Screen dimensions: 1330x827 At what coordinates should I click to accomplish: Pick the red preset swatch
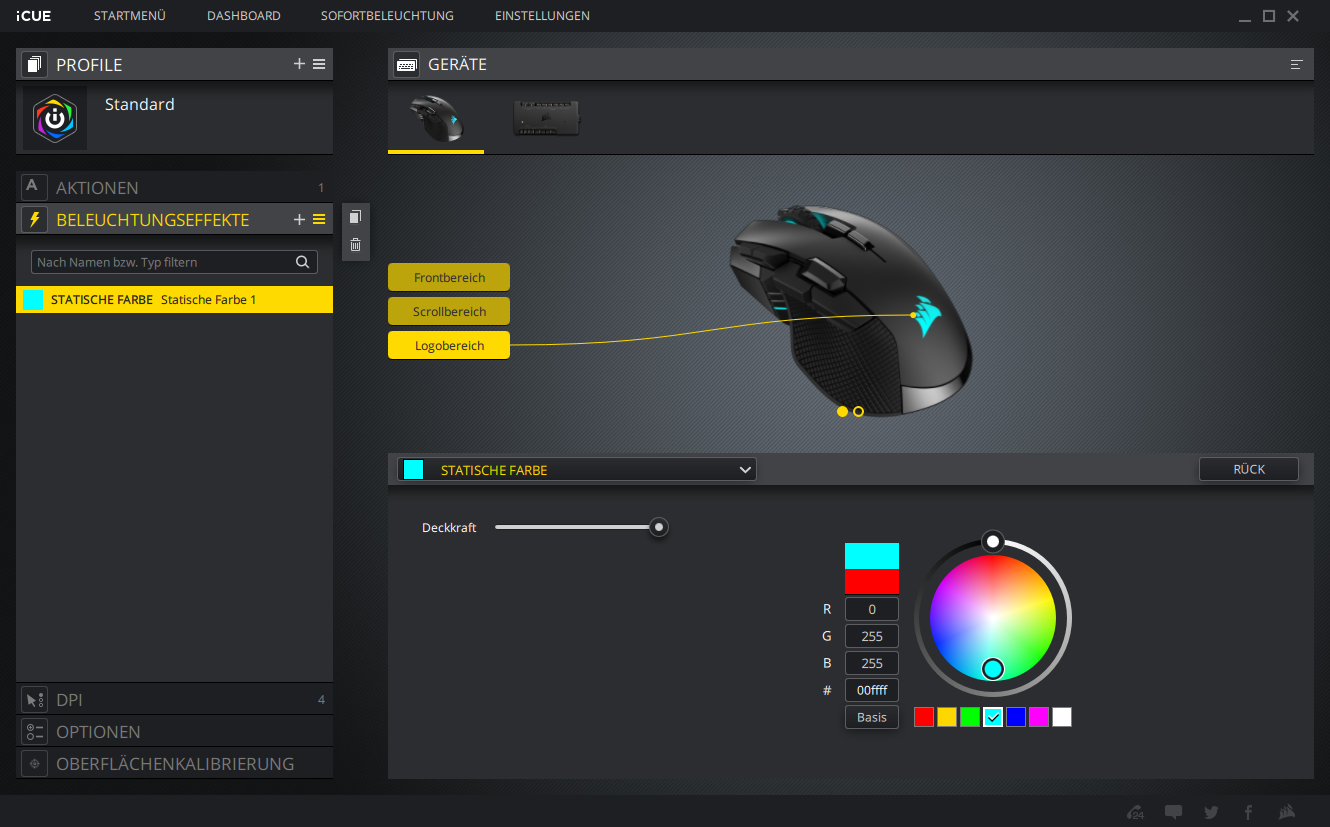[924, 717]
